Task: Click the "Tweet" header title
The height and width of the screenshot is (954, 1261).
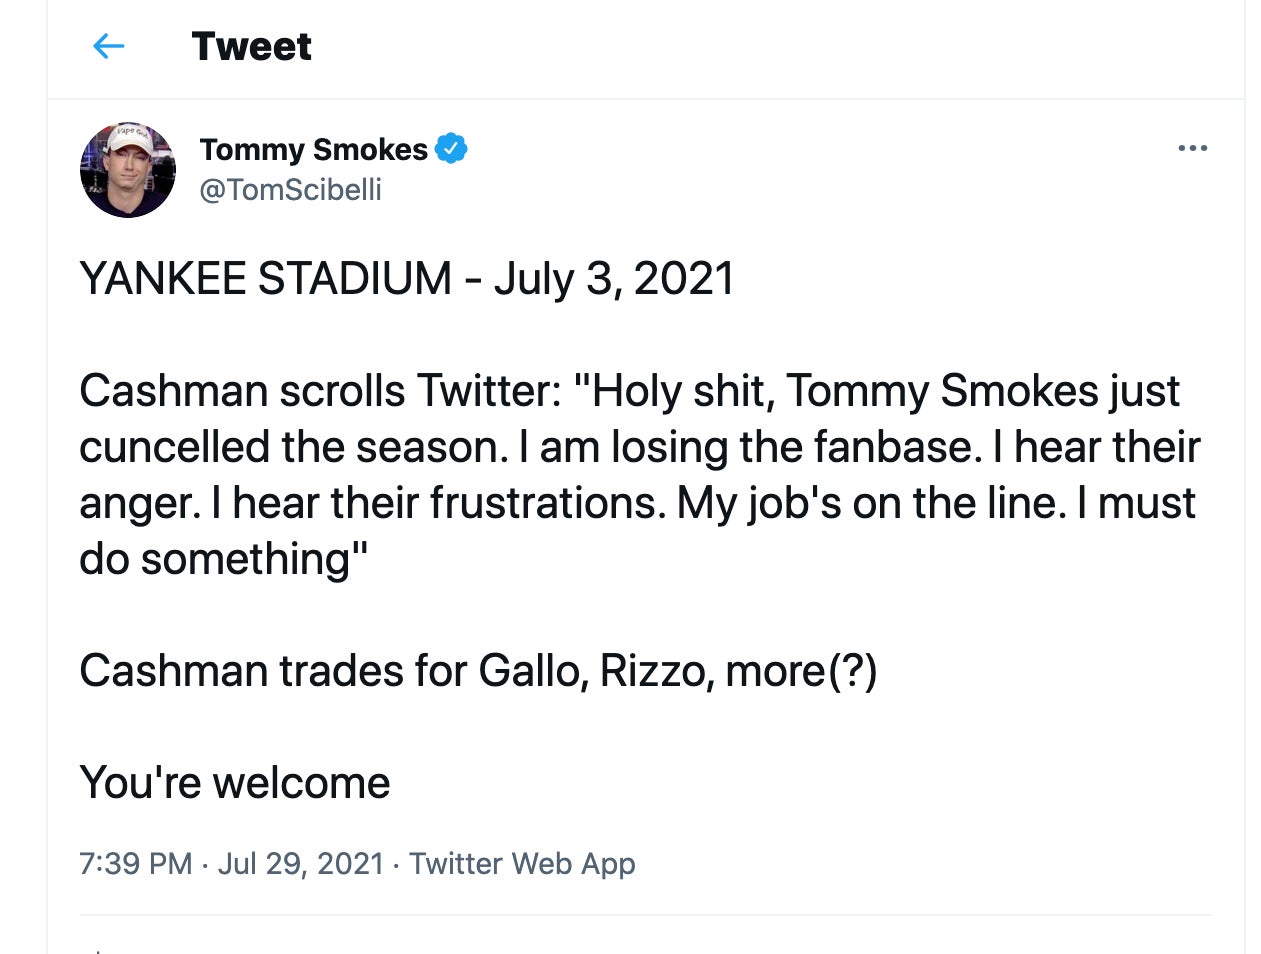Action: point(251,46)
